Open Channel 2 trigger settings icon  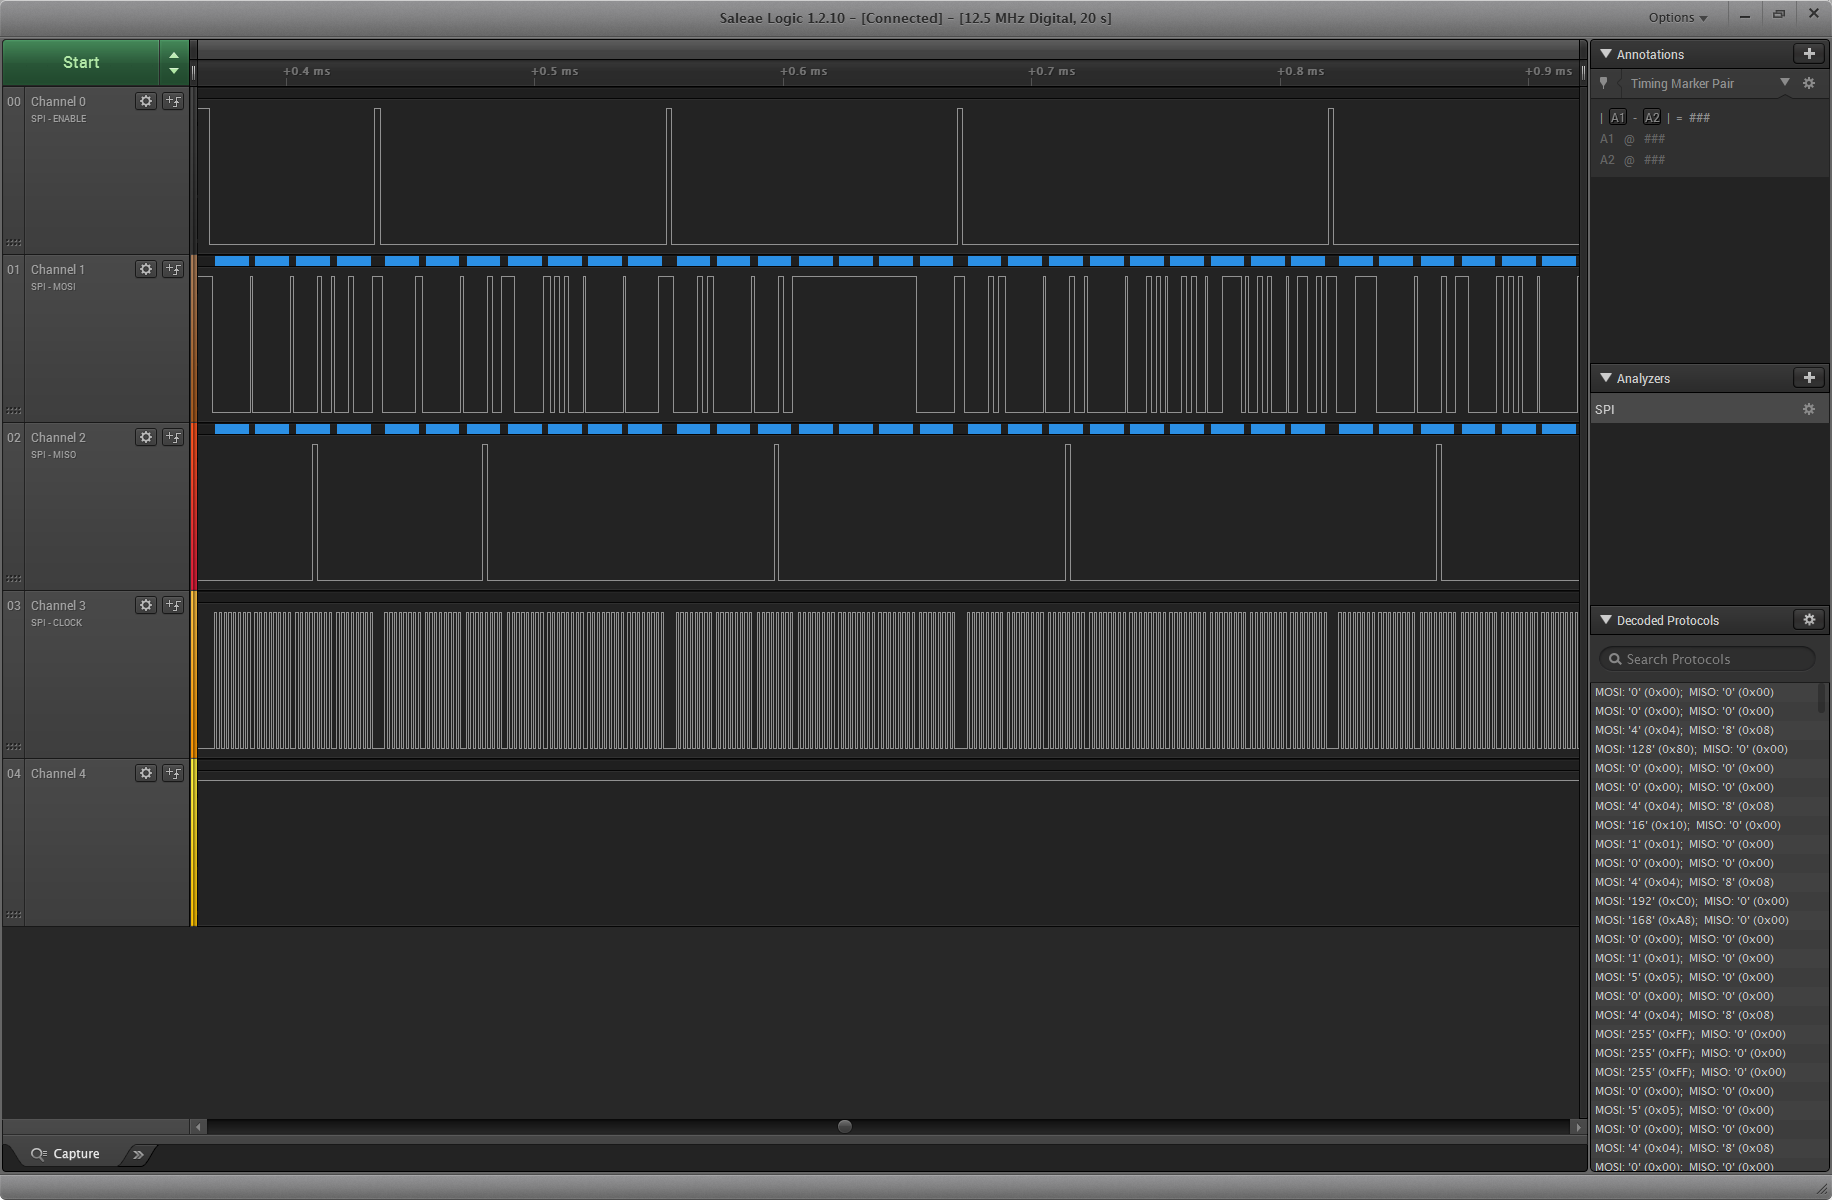click(173, 437)
